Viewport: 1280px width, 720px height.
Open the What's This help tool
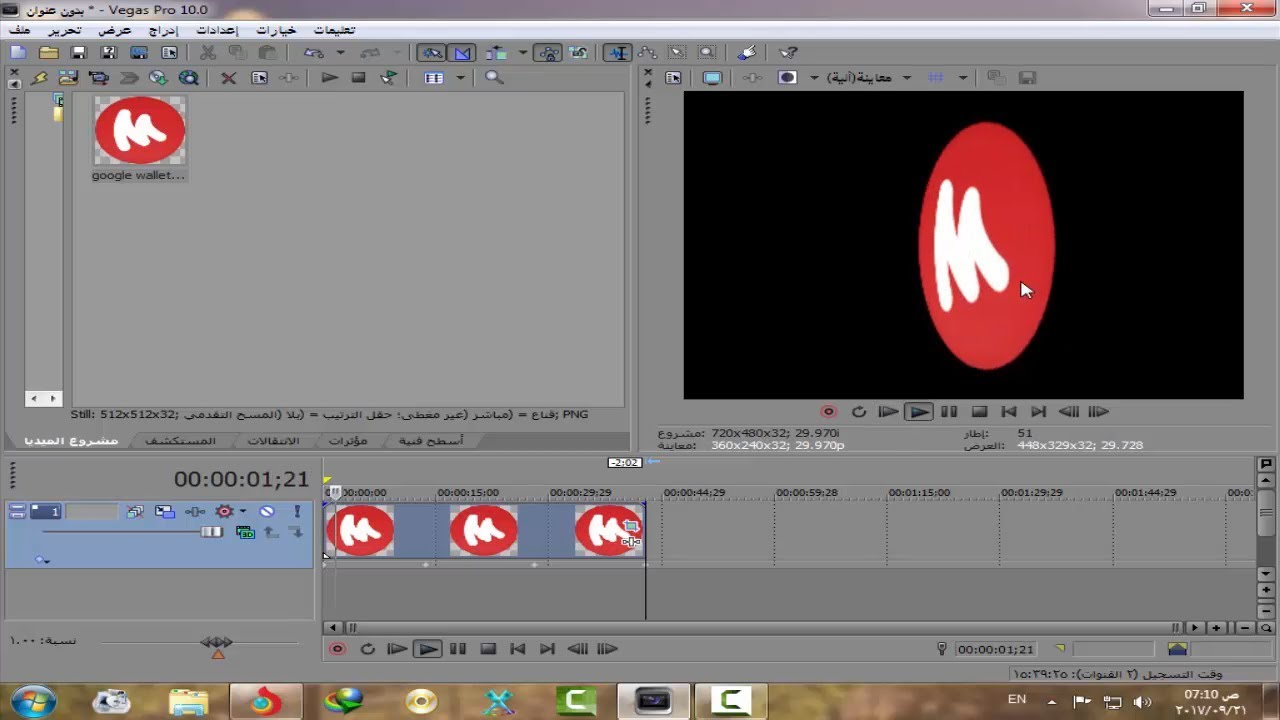pos(788,53)
